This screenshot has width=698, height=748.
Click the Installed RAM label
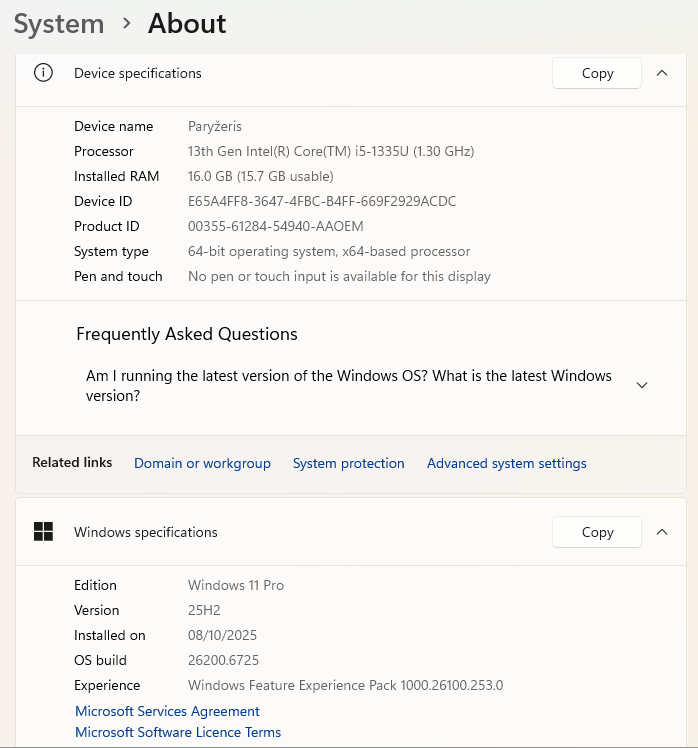tap(116, 177)
